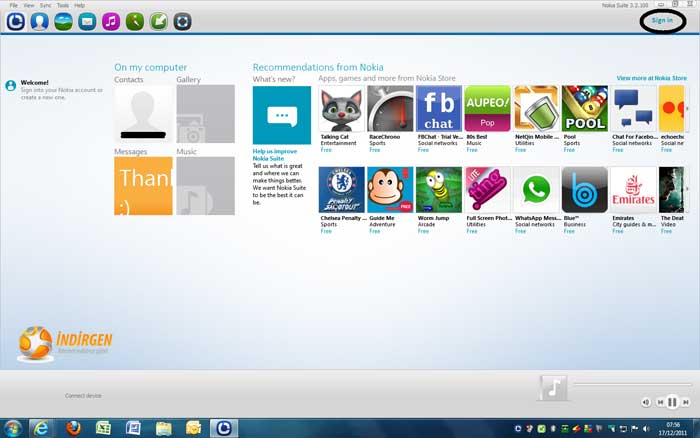Open the Pool app icon
Image resolution: width=700 pixels, height=438 pixels.
(585, 108)
